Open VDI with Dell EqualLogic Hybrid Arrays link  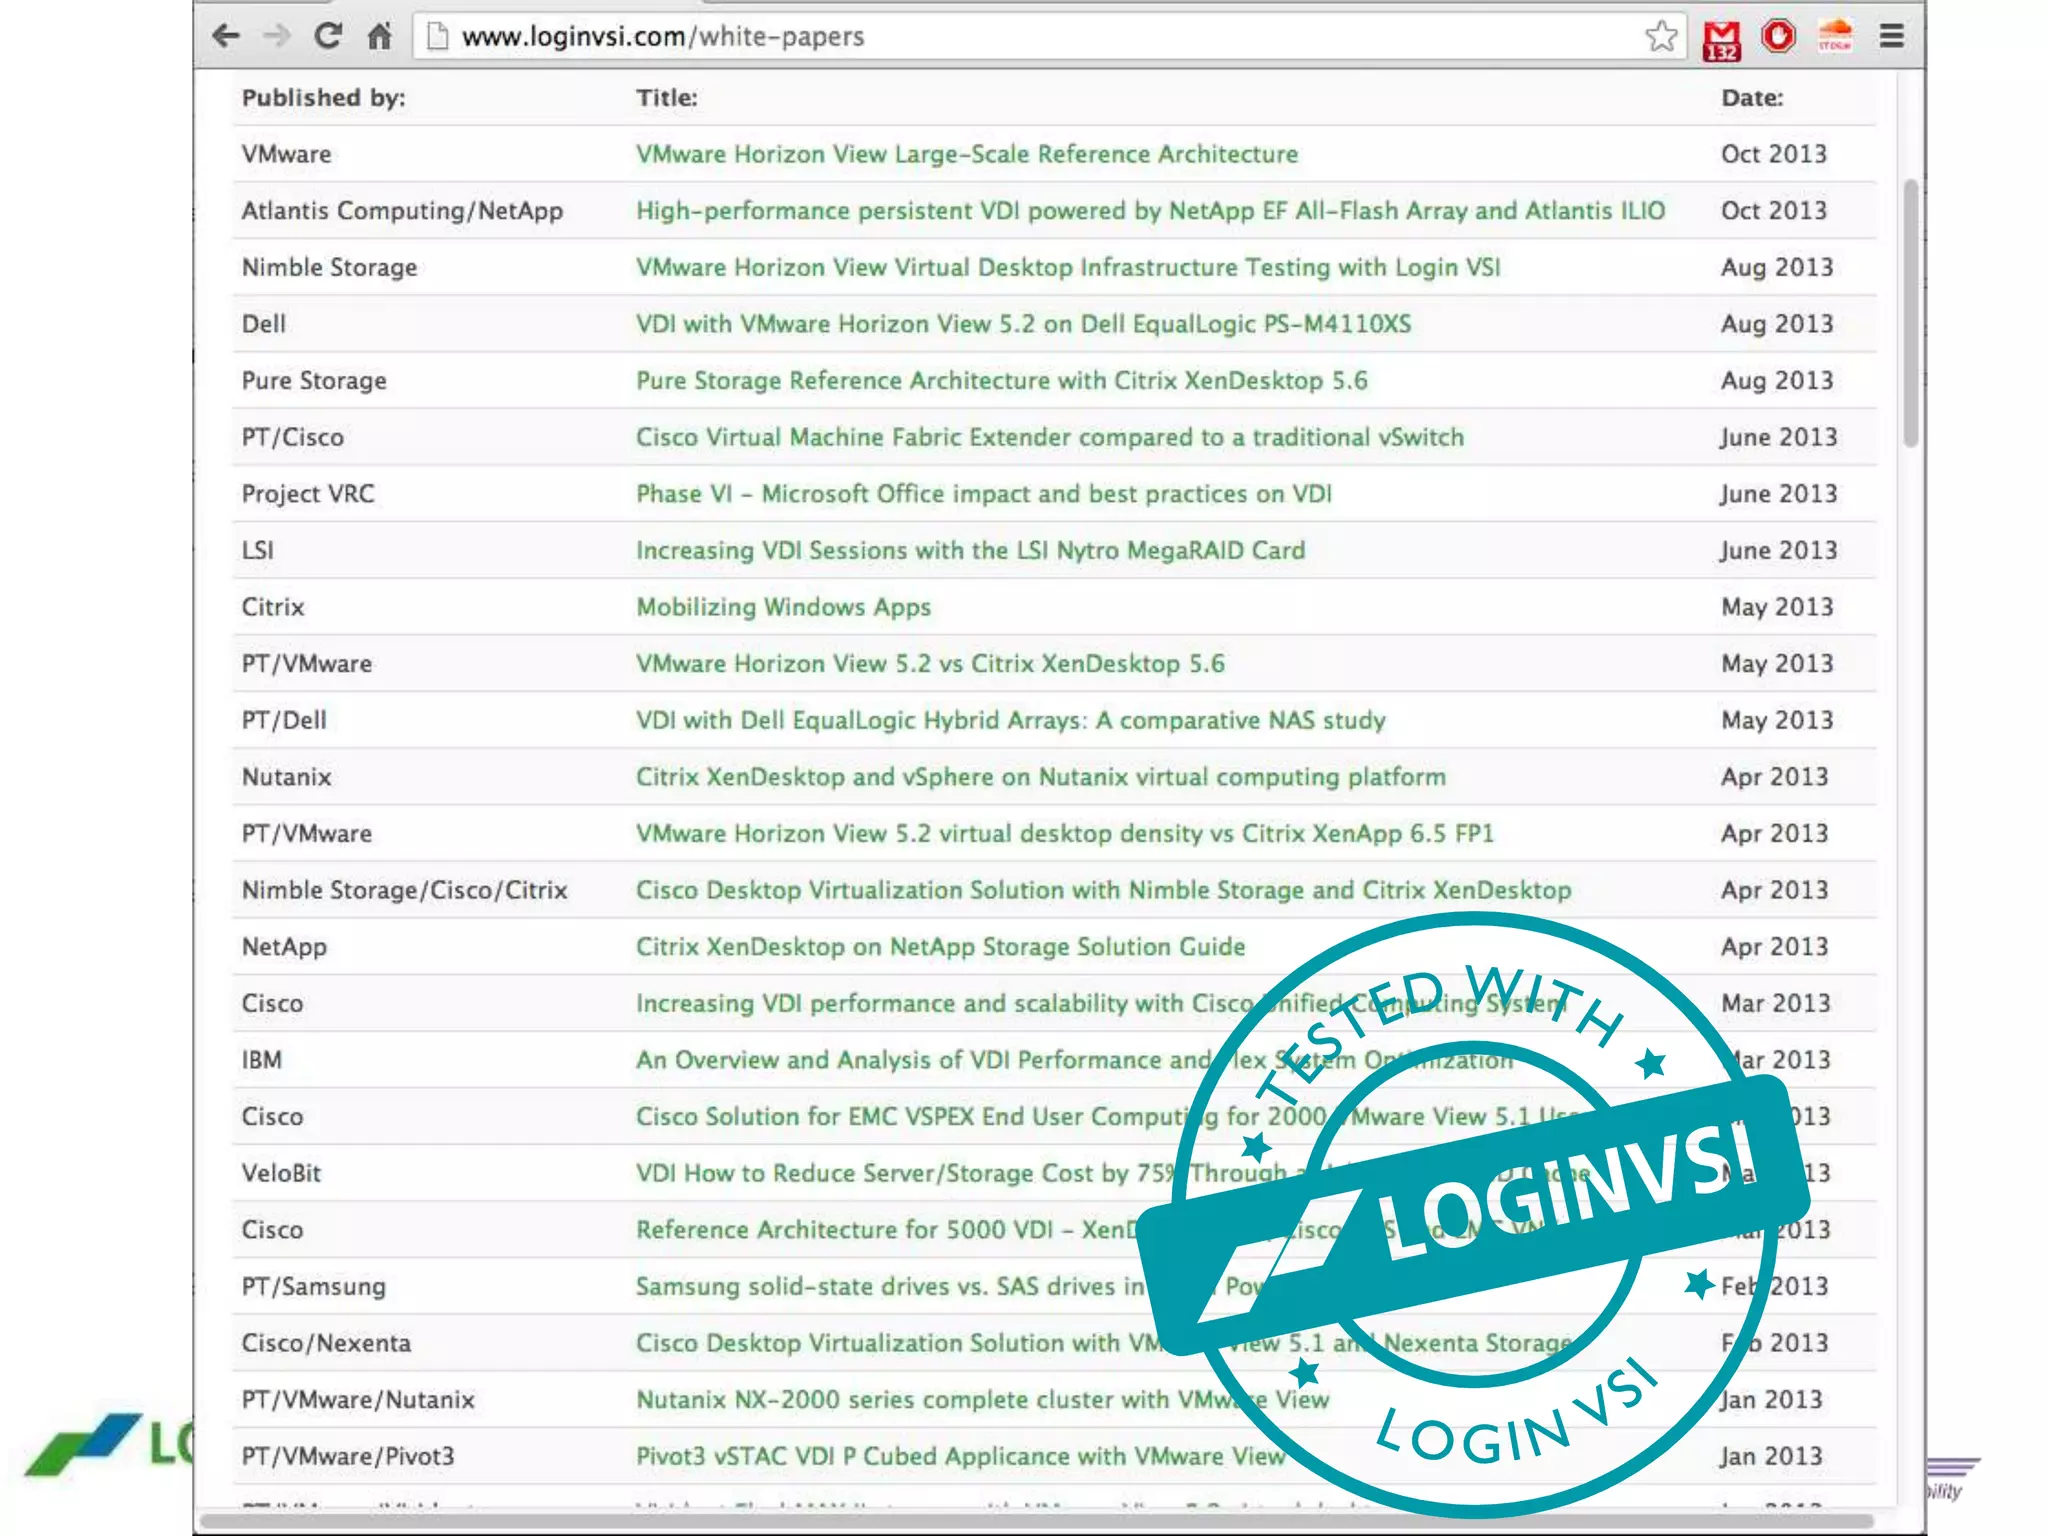[1010, 721]
